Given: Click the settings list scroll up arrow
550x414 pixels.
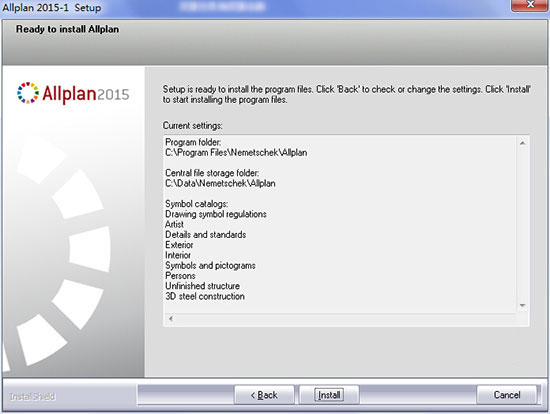Looking at the screenshot, I should pyautogui.click(x=523, y=143).
